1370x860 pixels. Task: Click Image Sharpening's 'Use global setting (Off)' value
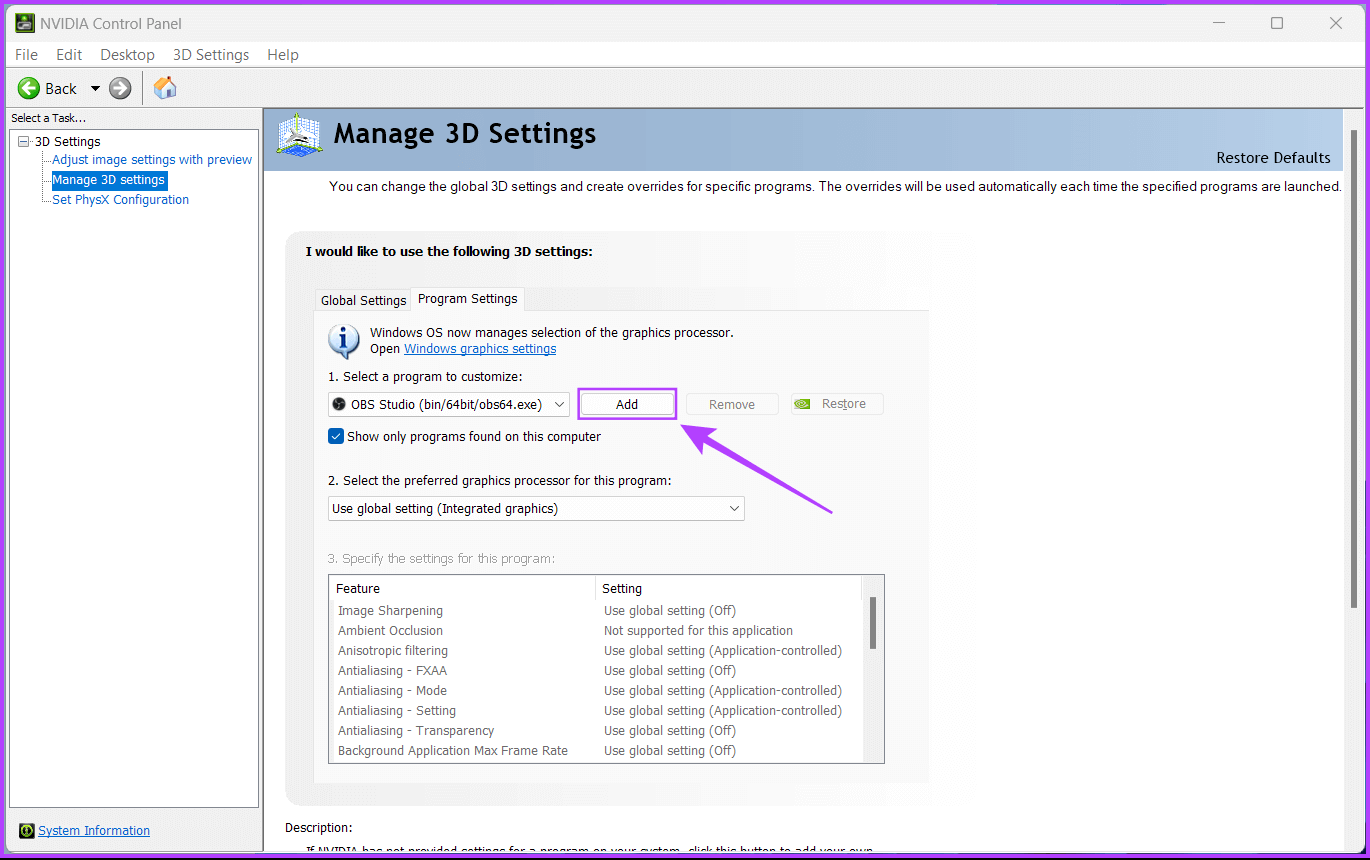pos(670,611)
